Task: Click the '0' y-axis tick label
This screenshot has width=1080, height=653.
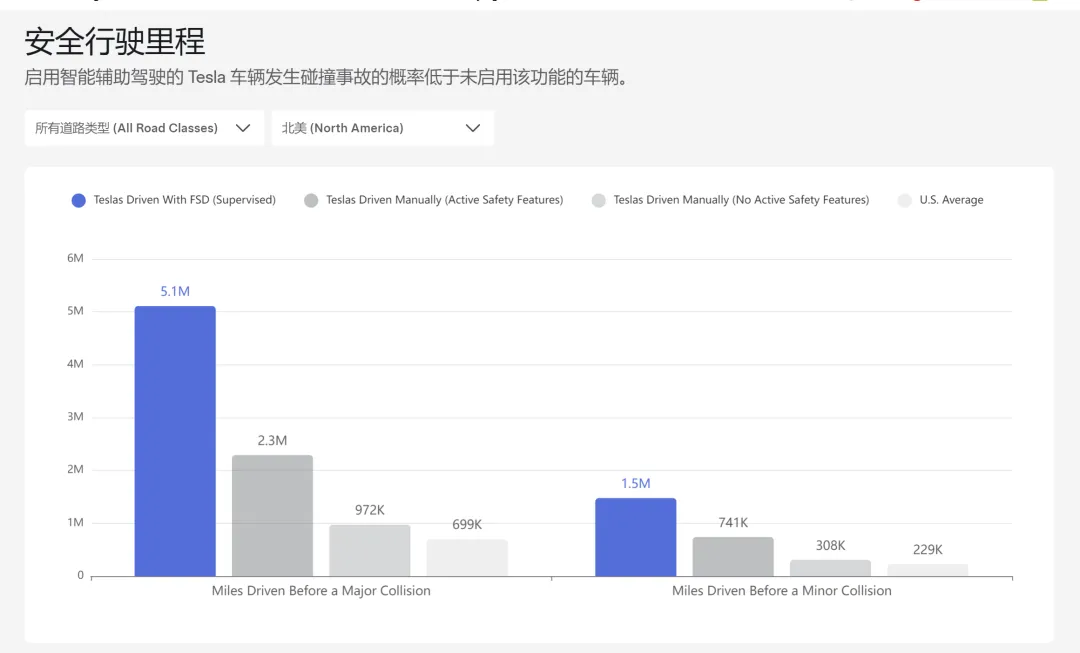Action: (81, 575)
